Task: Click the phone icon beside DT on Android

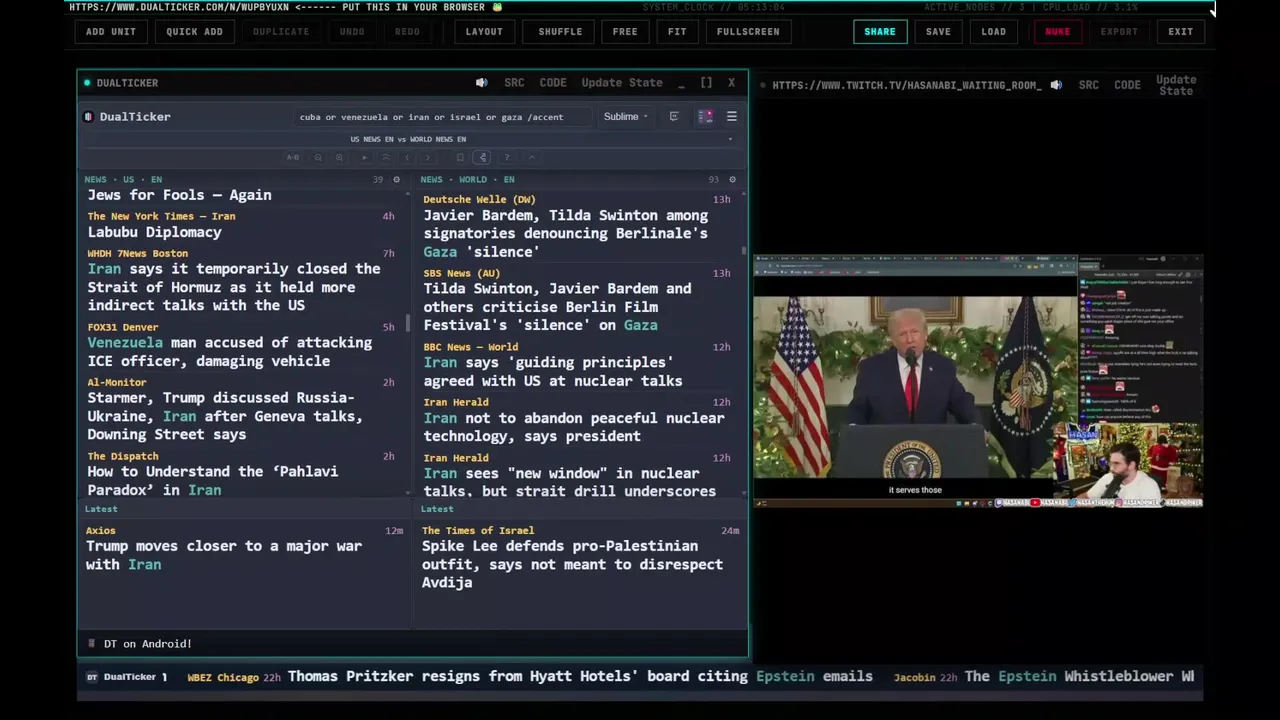Action: click(92, 644)
